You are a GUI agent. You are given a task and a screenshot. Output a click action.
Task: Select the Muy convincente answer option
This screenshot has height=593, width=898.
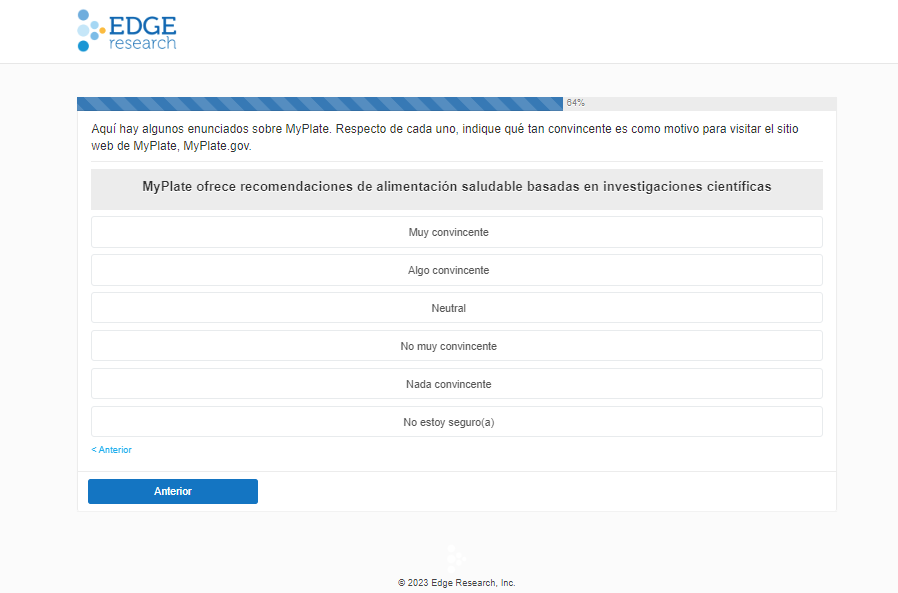pyautogui.click(x=456, y=232)
